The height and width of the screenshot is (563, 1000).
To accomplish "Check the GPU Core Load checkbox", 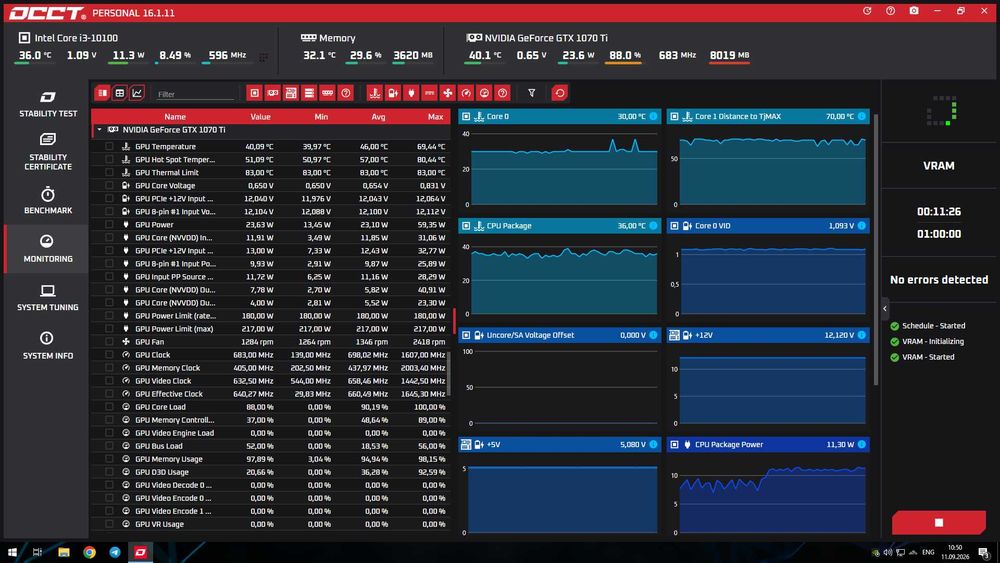I will 109,407.
